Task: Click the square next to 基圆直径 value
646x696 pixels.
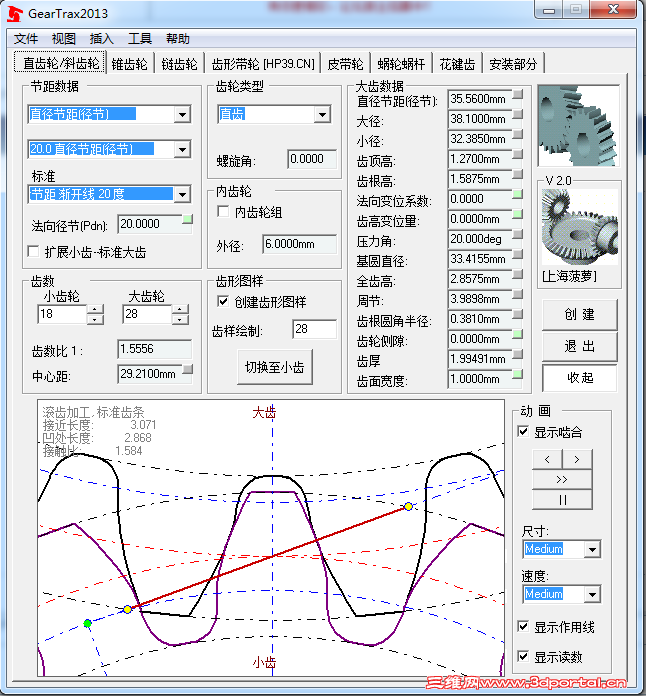Action: [x=517, y=254]
